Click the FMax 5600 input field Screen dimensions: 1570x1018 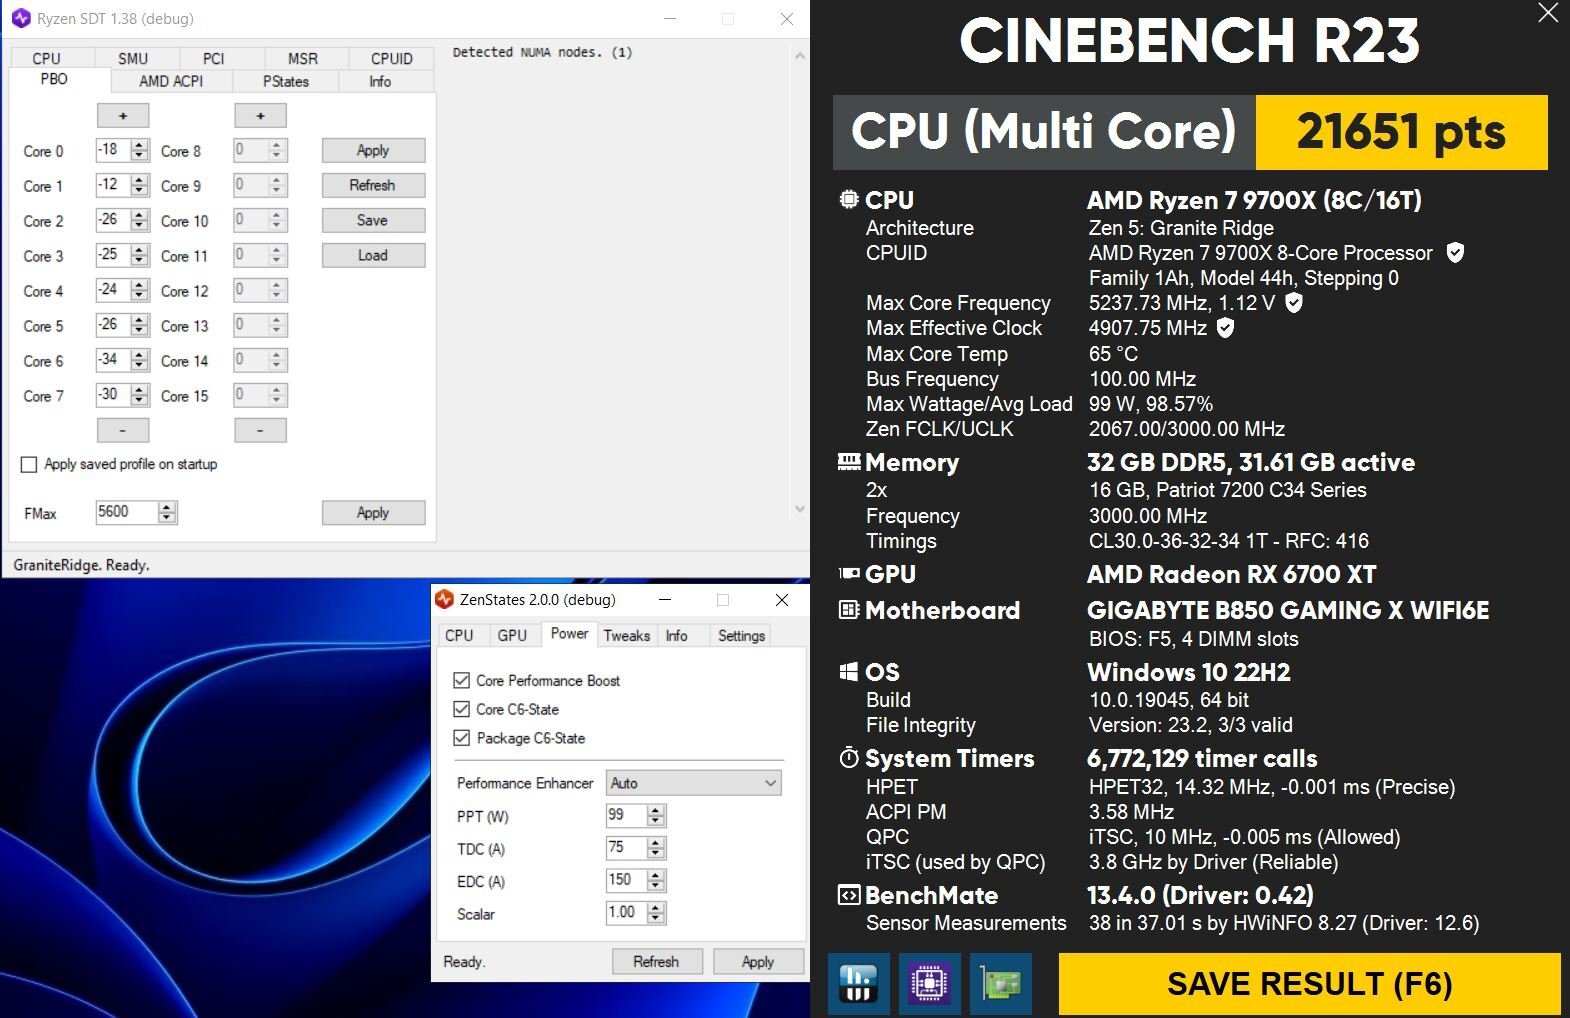click(x=127, y=512)
